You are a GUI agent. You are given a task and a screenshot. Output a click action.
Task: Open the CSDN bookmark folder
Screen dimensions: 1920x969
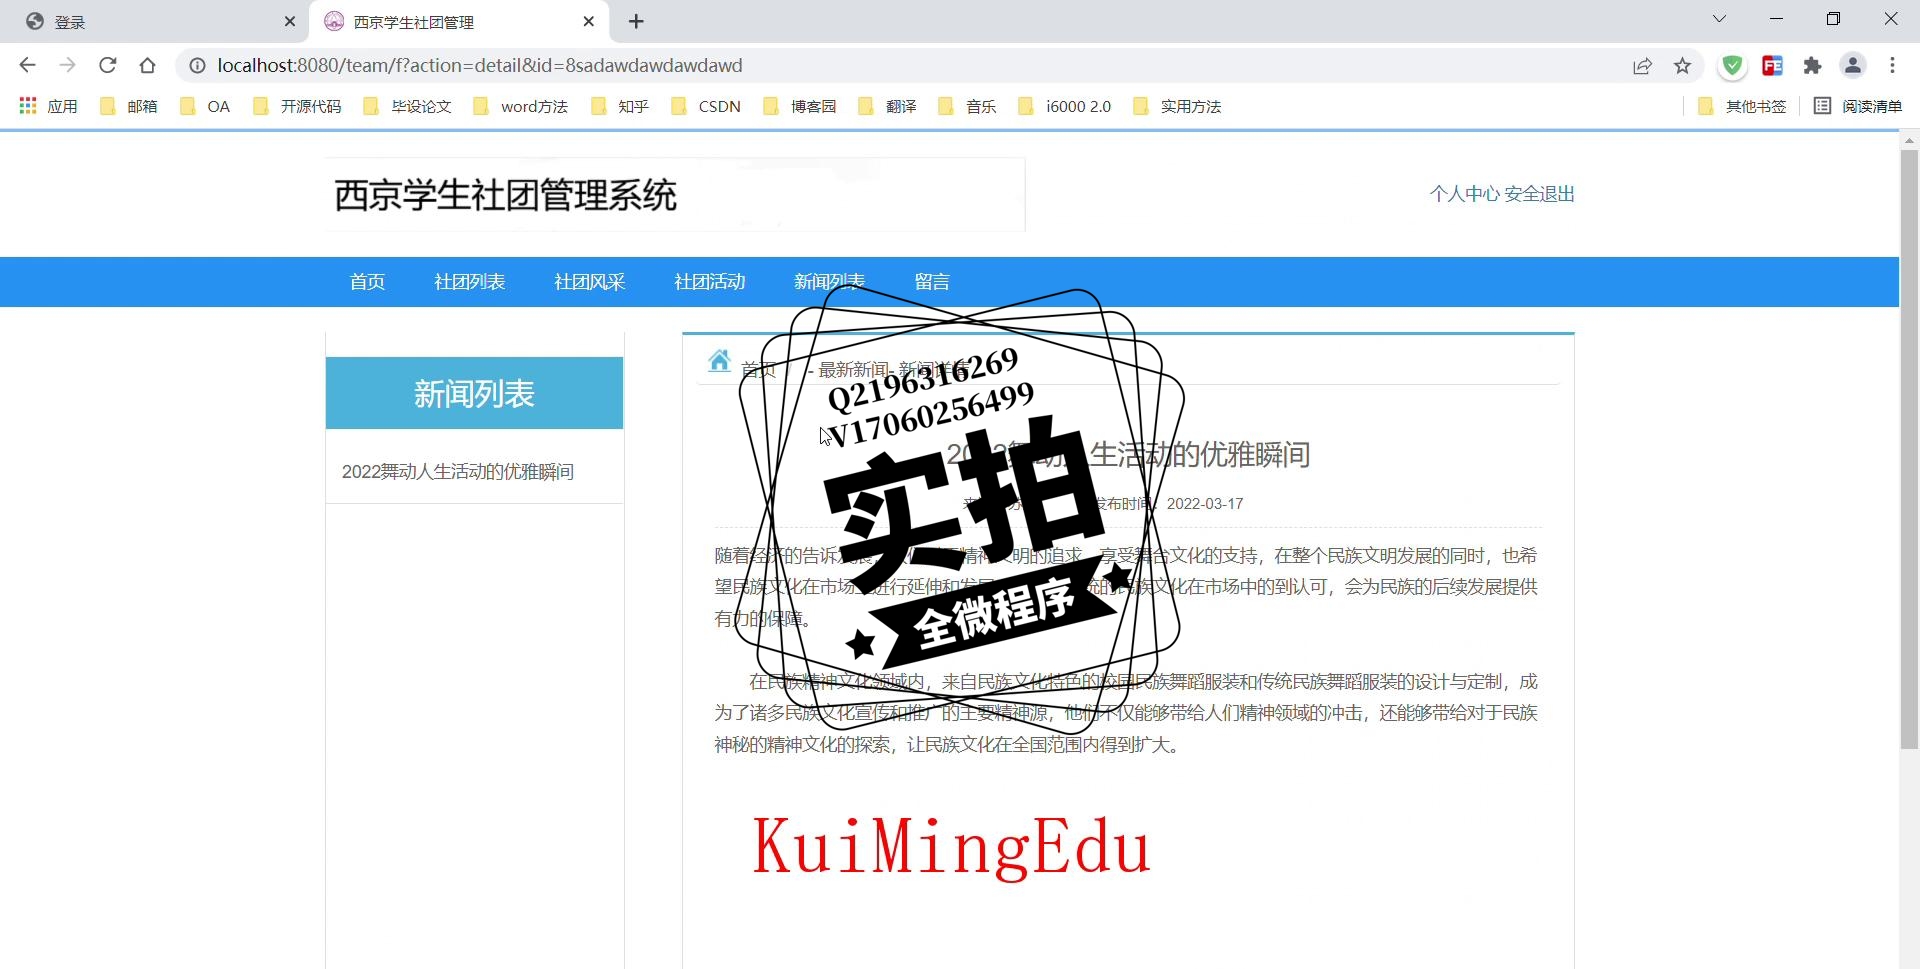tap(706, 106)
